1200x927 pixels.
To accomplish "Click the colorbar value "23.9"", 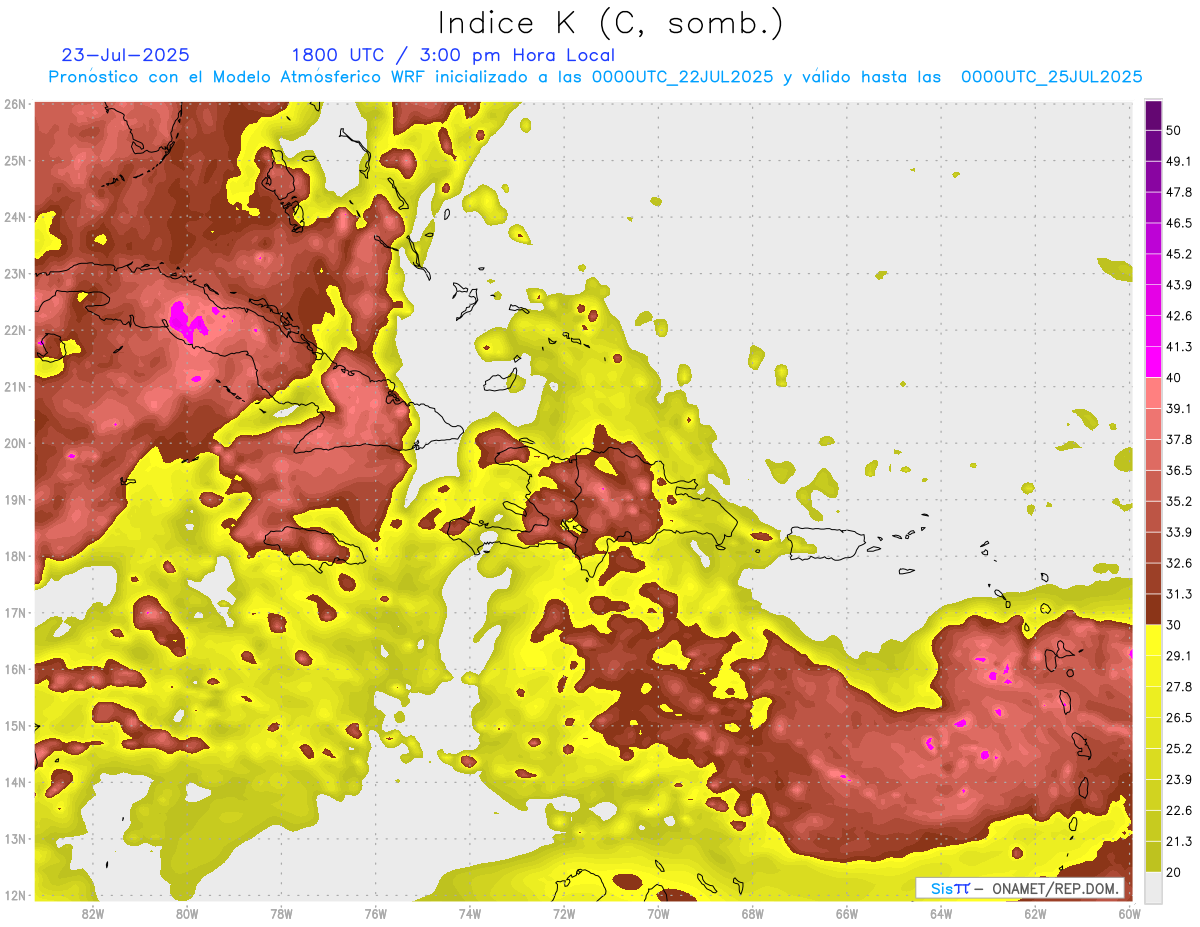I will tap(1178, 779).
